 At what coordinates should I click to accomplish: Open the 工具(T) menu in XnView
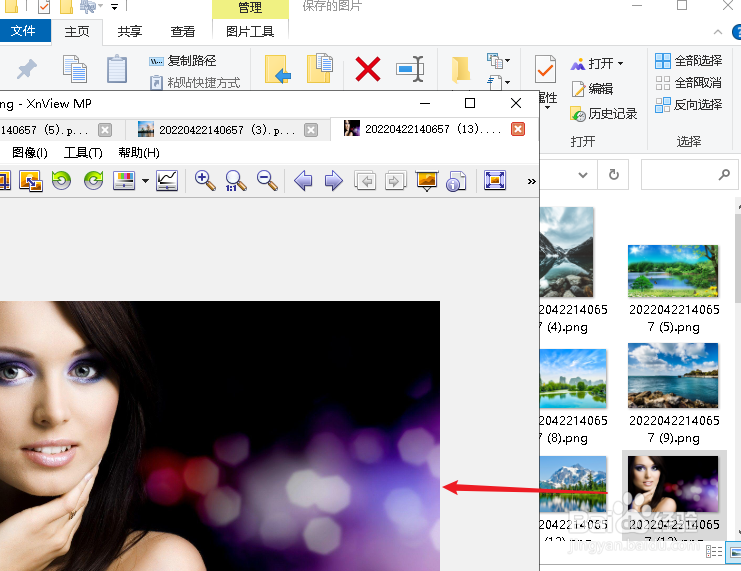tap(83, 153)
